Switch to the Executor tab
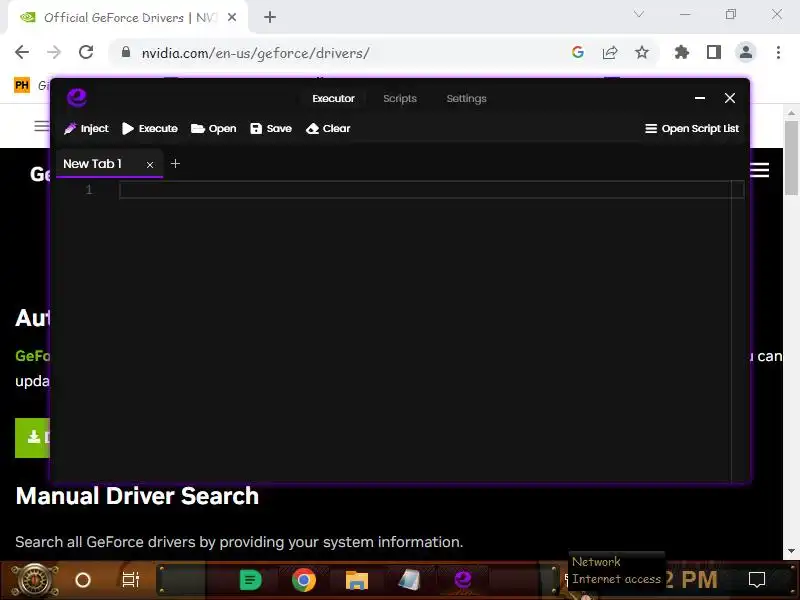Screen dimensions: 800x600 333,98
